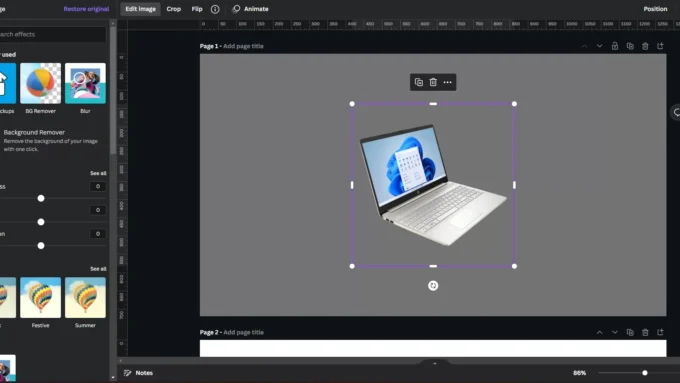Select the laptop image on canvas
This screenshot has width=680, height=383.
pos(433,185)
